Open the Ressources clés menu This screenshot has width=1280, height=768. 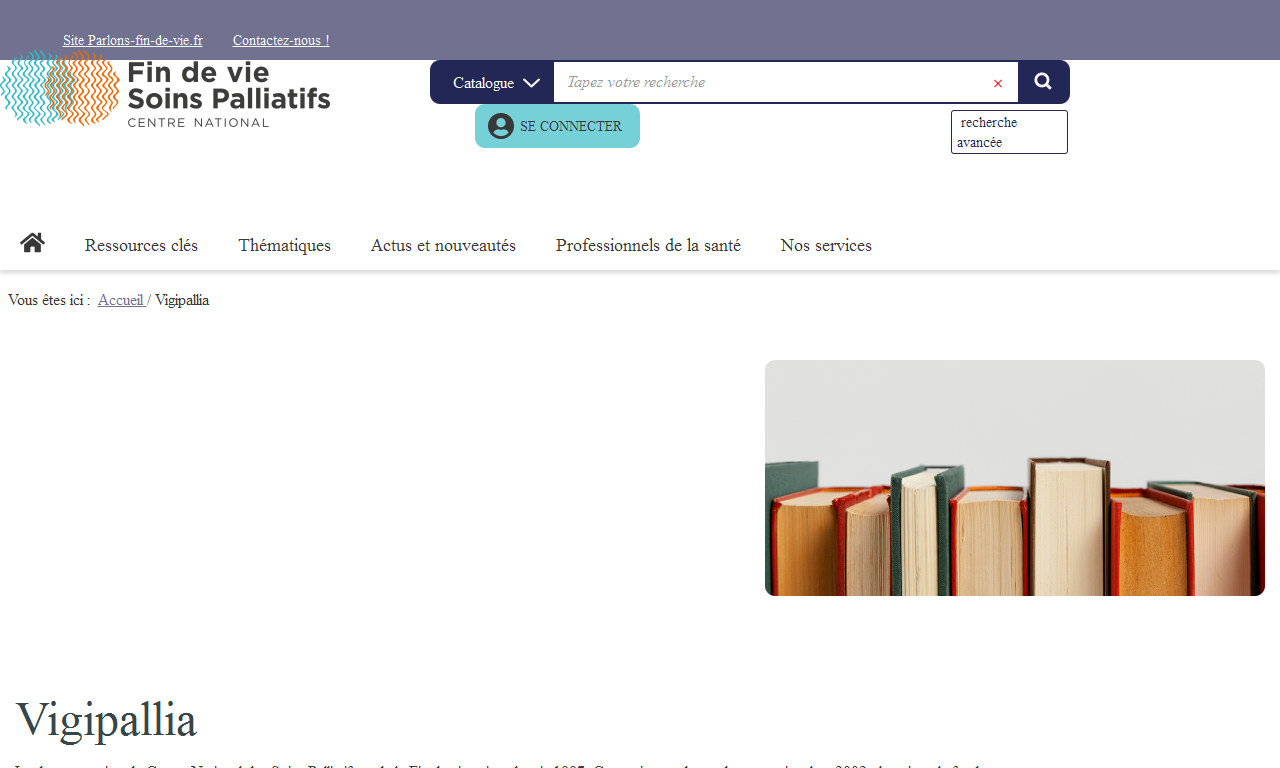[x=141, y=245]
